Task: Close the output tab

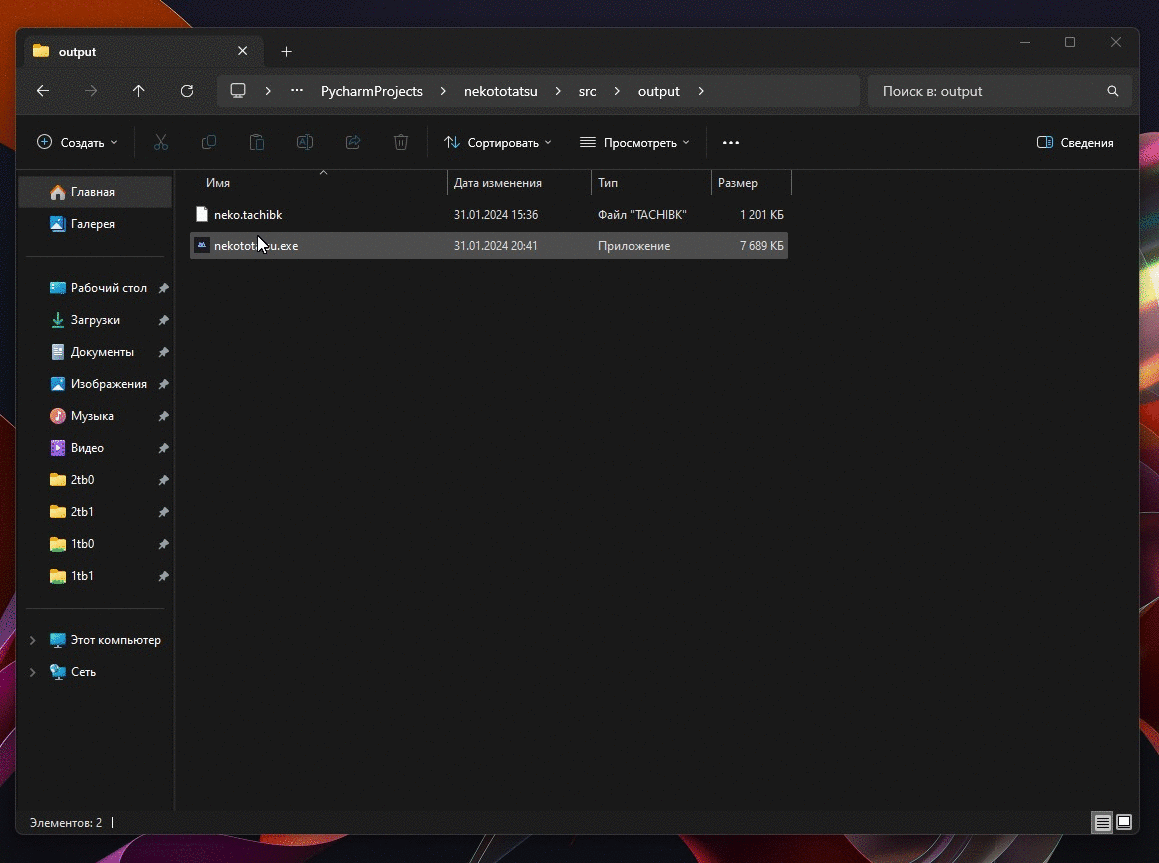Action: (242, 51)
